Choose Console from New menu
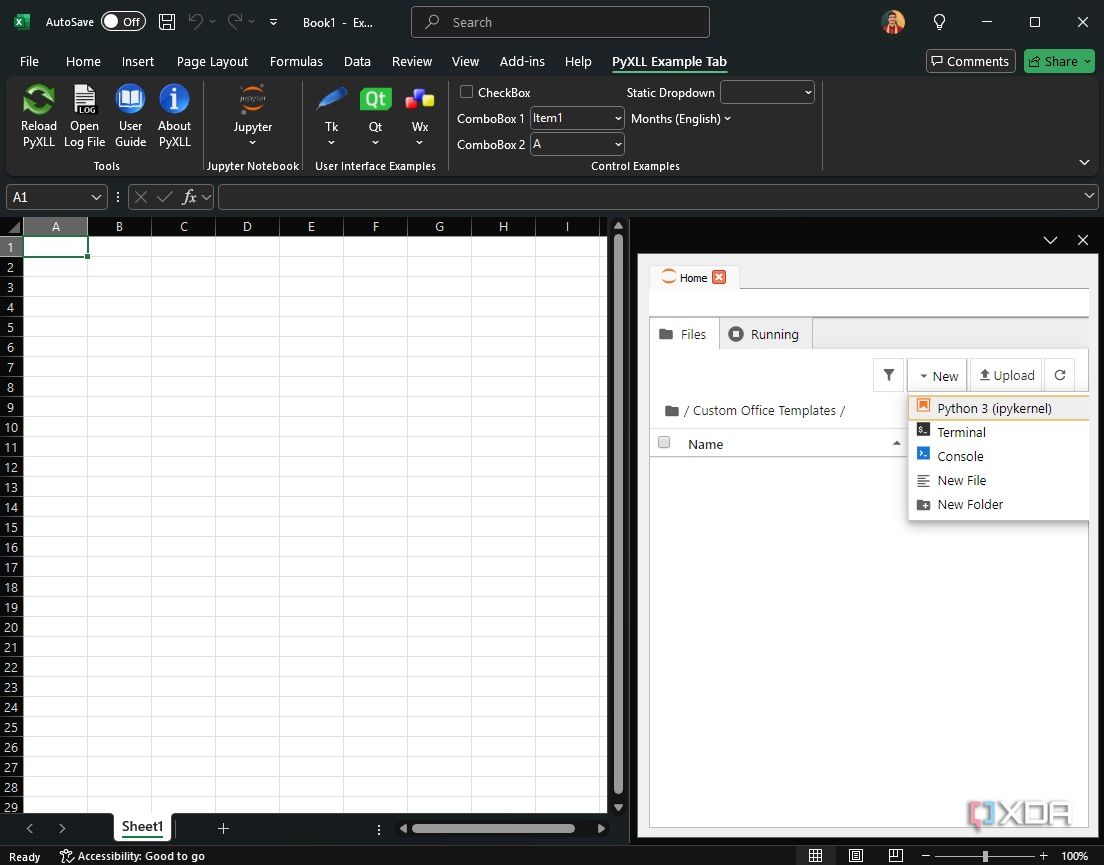The image size is (1104, 865). (998, 456)
